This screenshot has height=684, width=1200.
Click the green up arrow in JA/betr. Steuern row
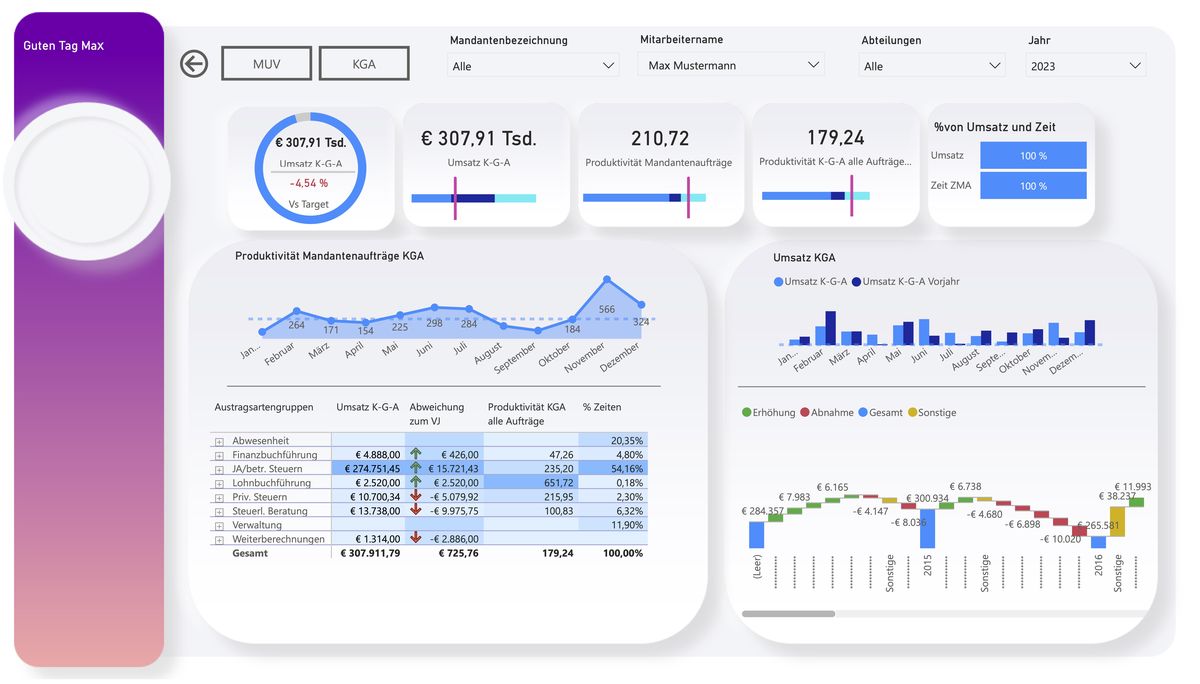(416, 468)
